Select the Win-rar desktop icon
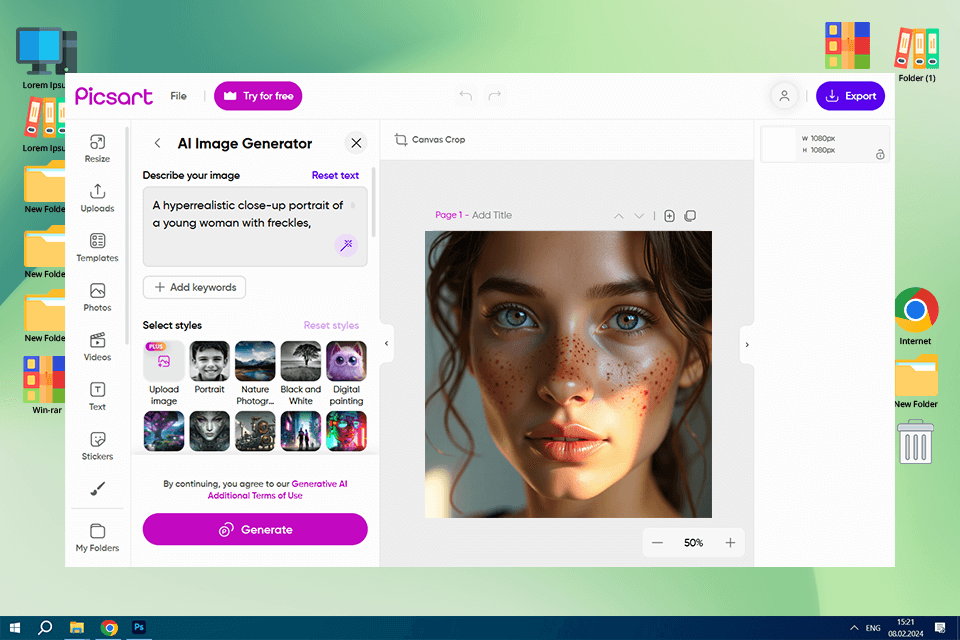 point(45,385)
